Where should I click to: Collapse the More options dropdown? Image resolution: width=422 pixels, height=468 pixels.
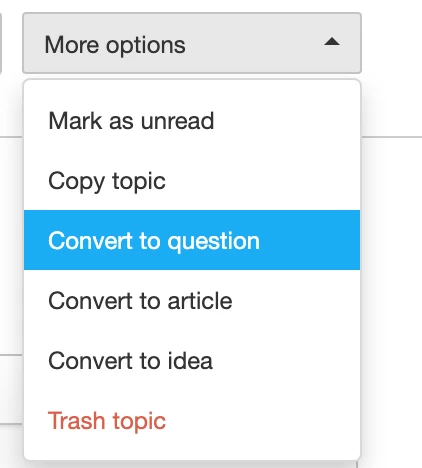192,43
